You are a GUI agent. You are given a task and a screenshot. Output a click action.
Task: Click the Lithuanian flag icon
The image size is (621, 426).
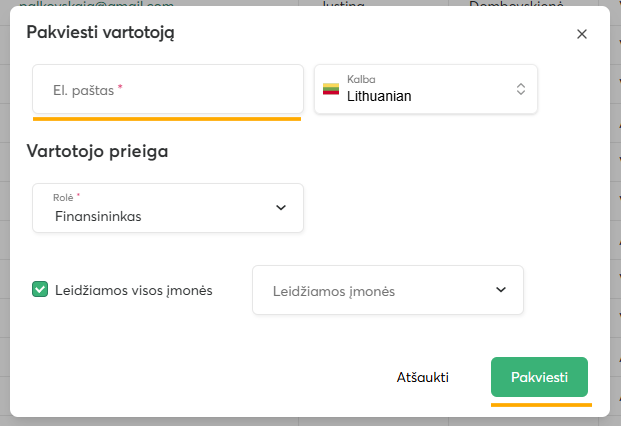(x=331, y=89)
